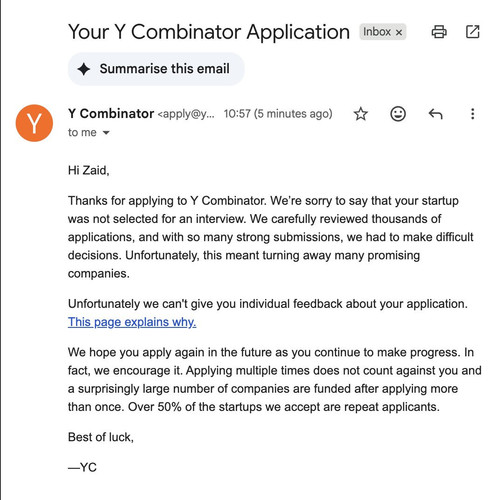Click the —YC signature text
The height and width of the screenshot is (500, 494).
82,467
